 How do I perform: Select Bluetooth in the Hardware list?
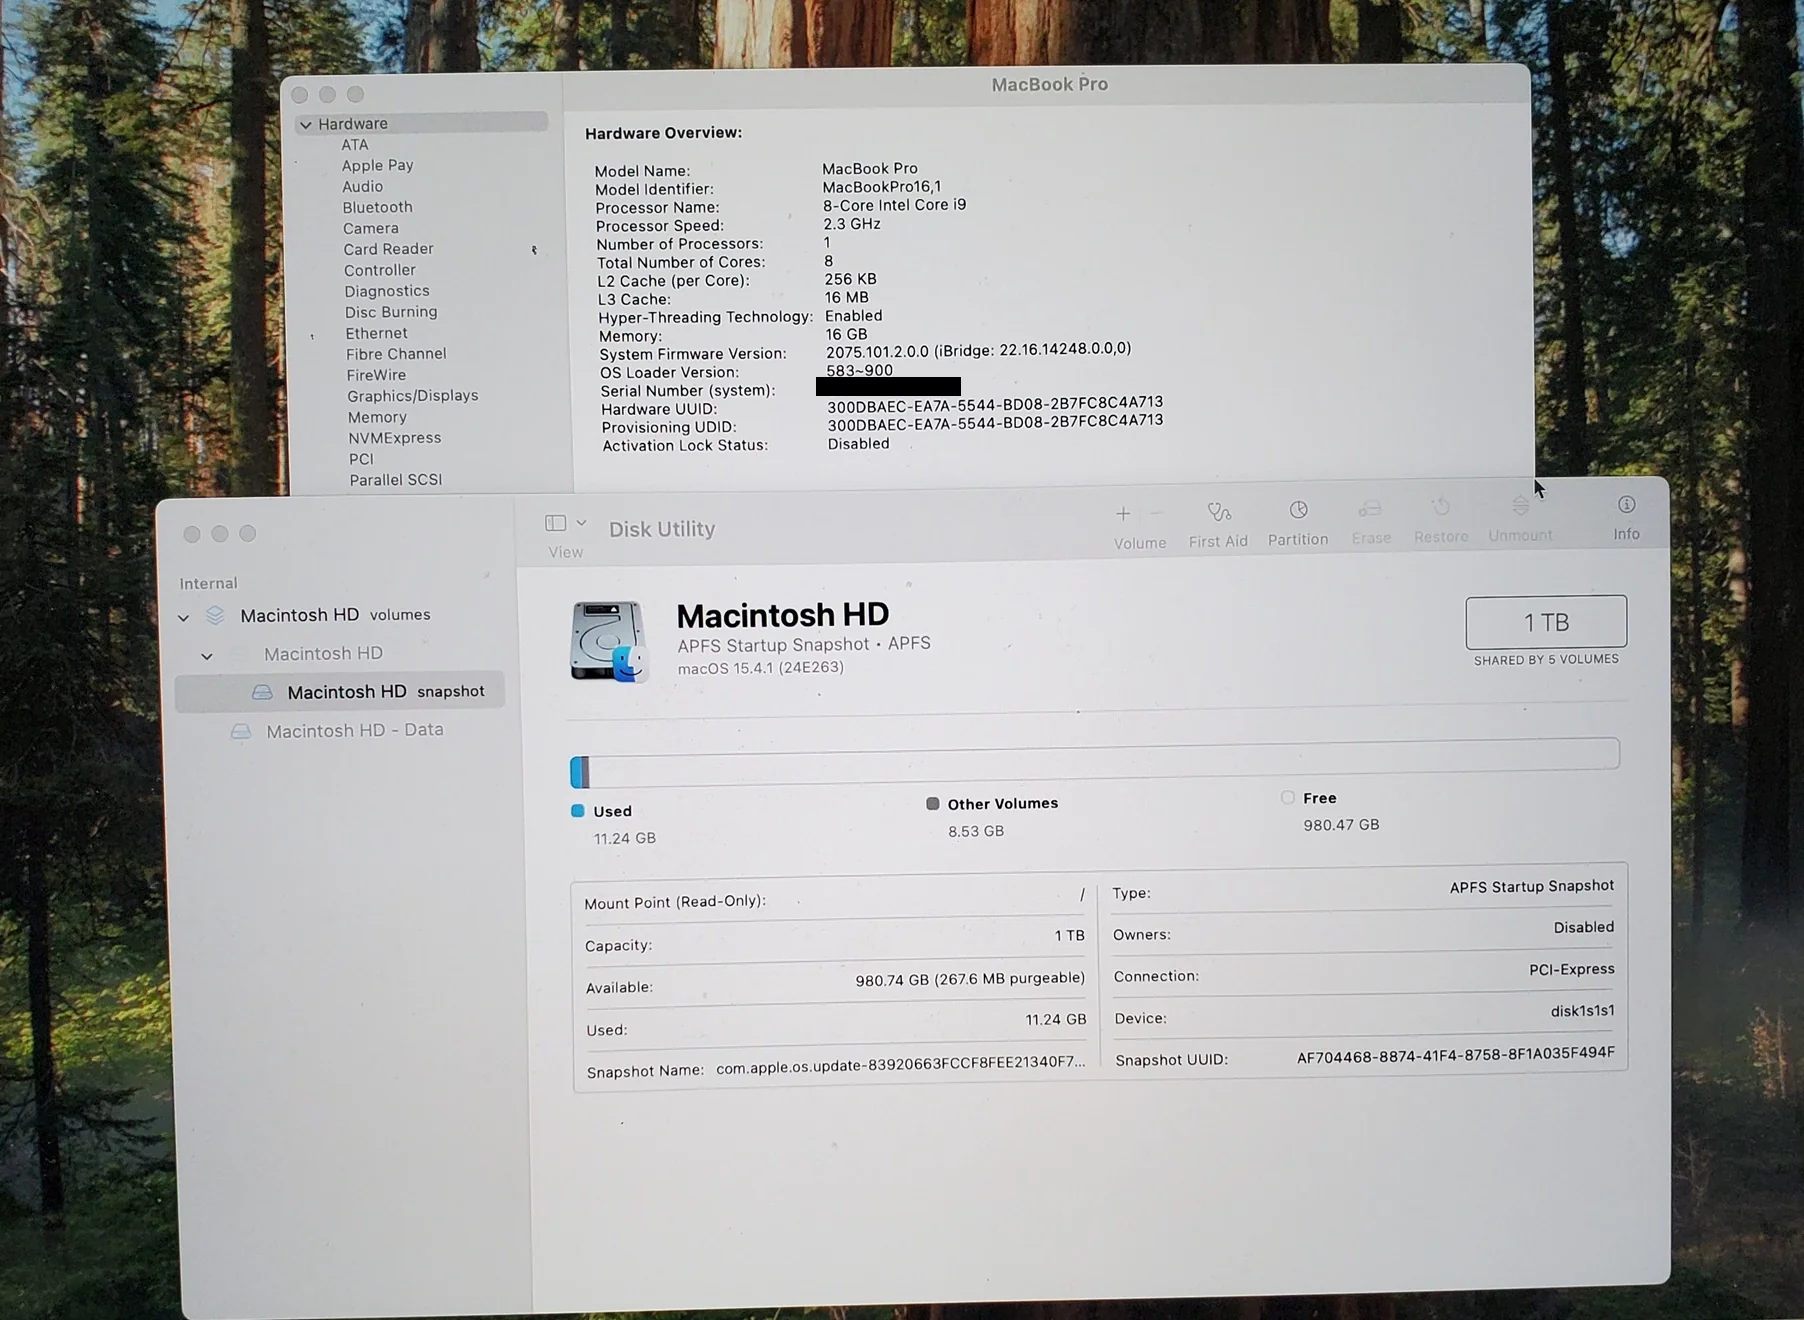(x=377, y=207)
